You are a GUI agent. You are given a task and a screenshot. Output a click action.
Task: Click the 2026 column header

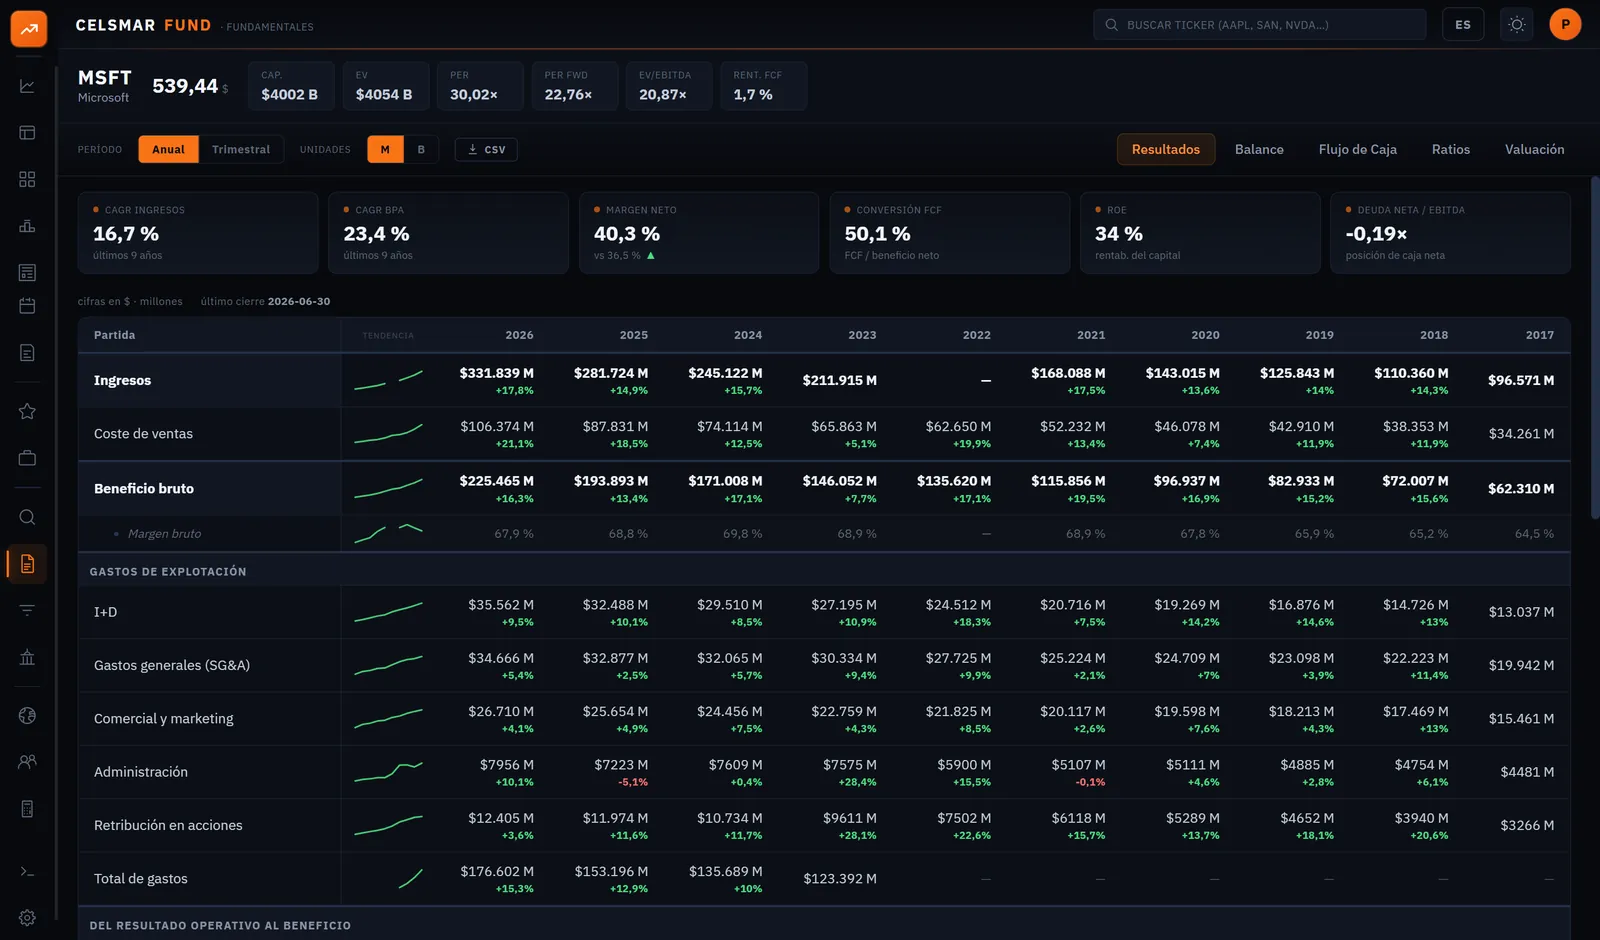519,335
